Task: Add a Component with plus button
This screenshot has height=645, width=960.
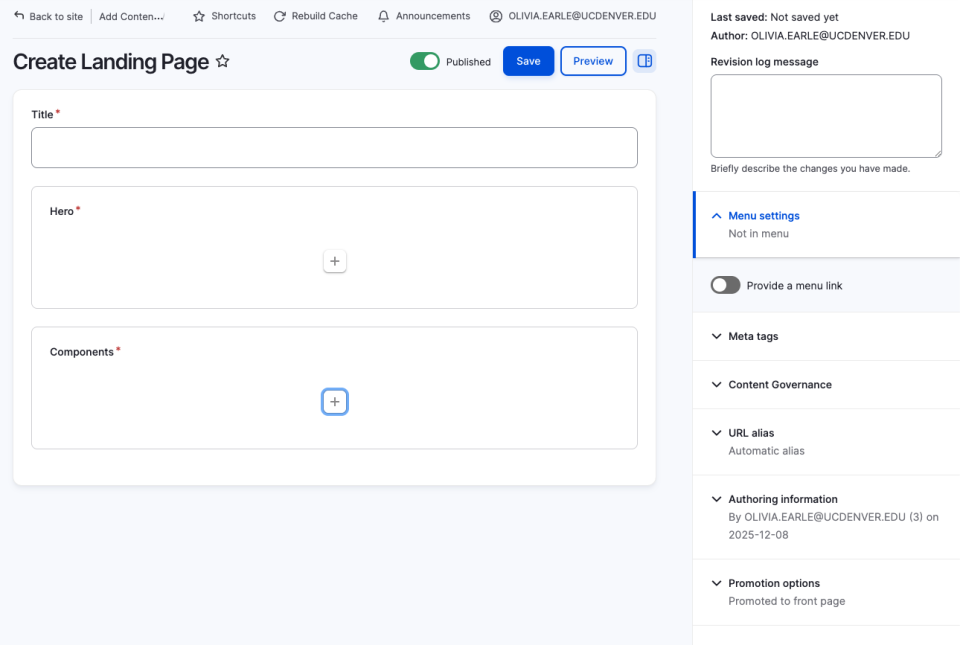Action: pos(335,402)
